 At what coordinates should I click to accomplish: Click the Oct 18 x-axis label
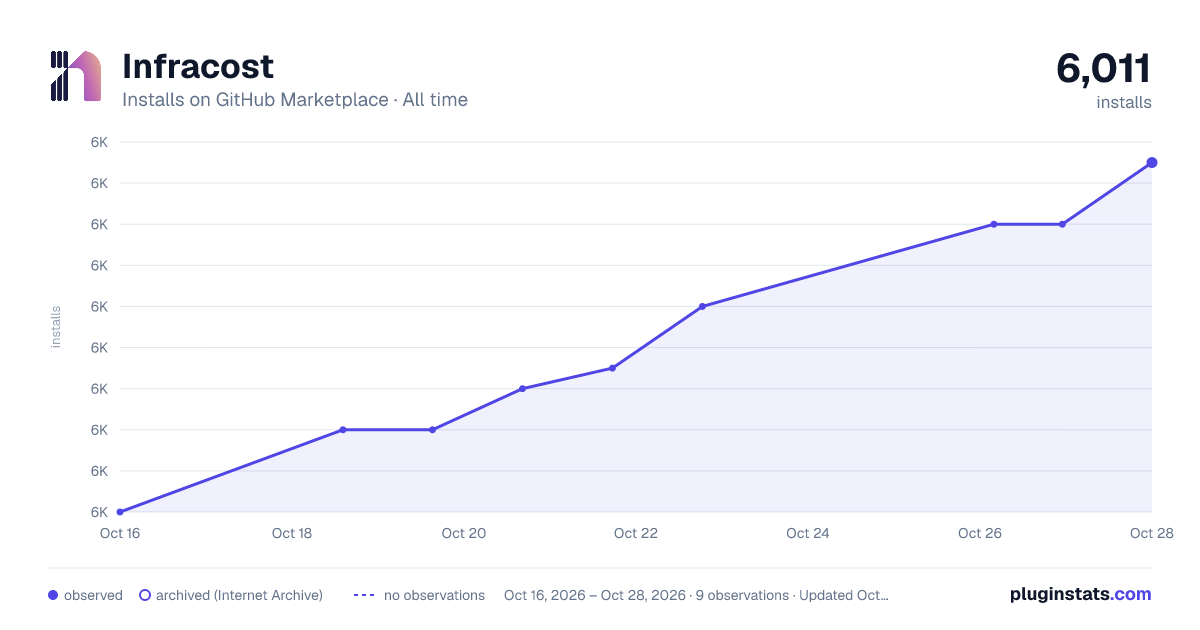(292, 533)
